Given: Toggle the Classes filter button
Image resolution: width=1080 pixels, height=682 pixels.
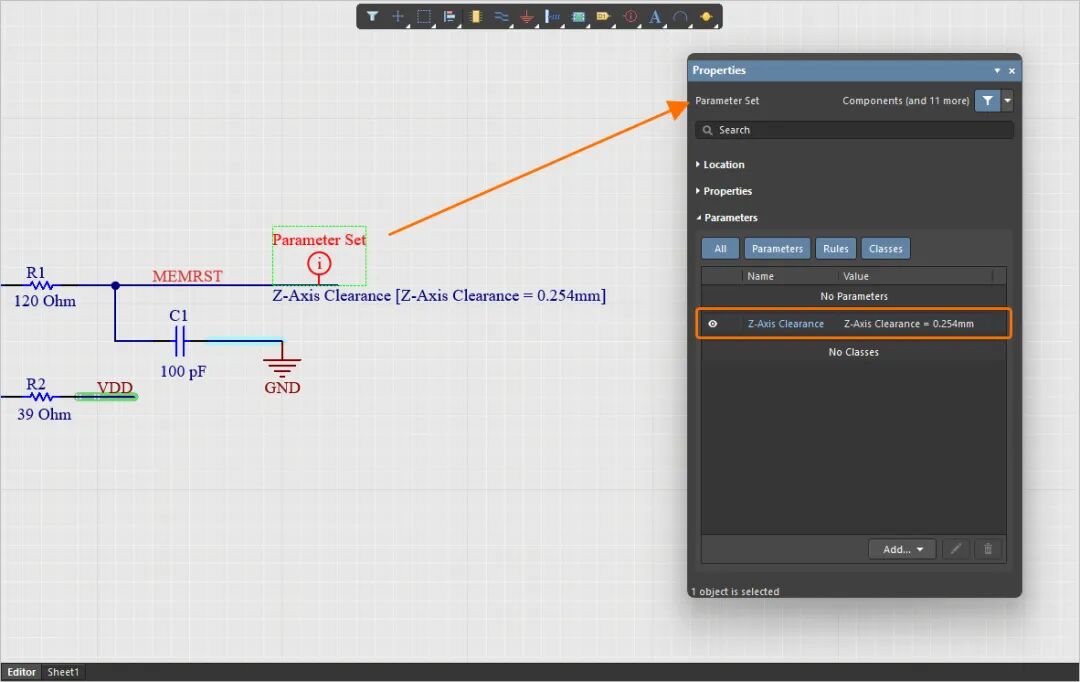Looking at the screenshot, I should click(x=886, y=249).
